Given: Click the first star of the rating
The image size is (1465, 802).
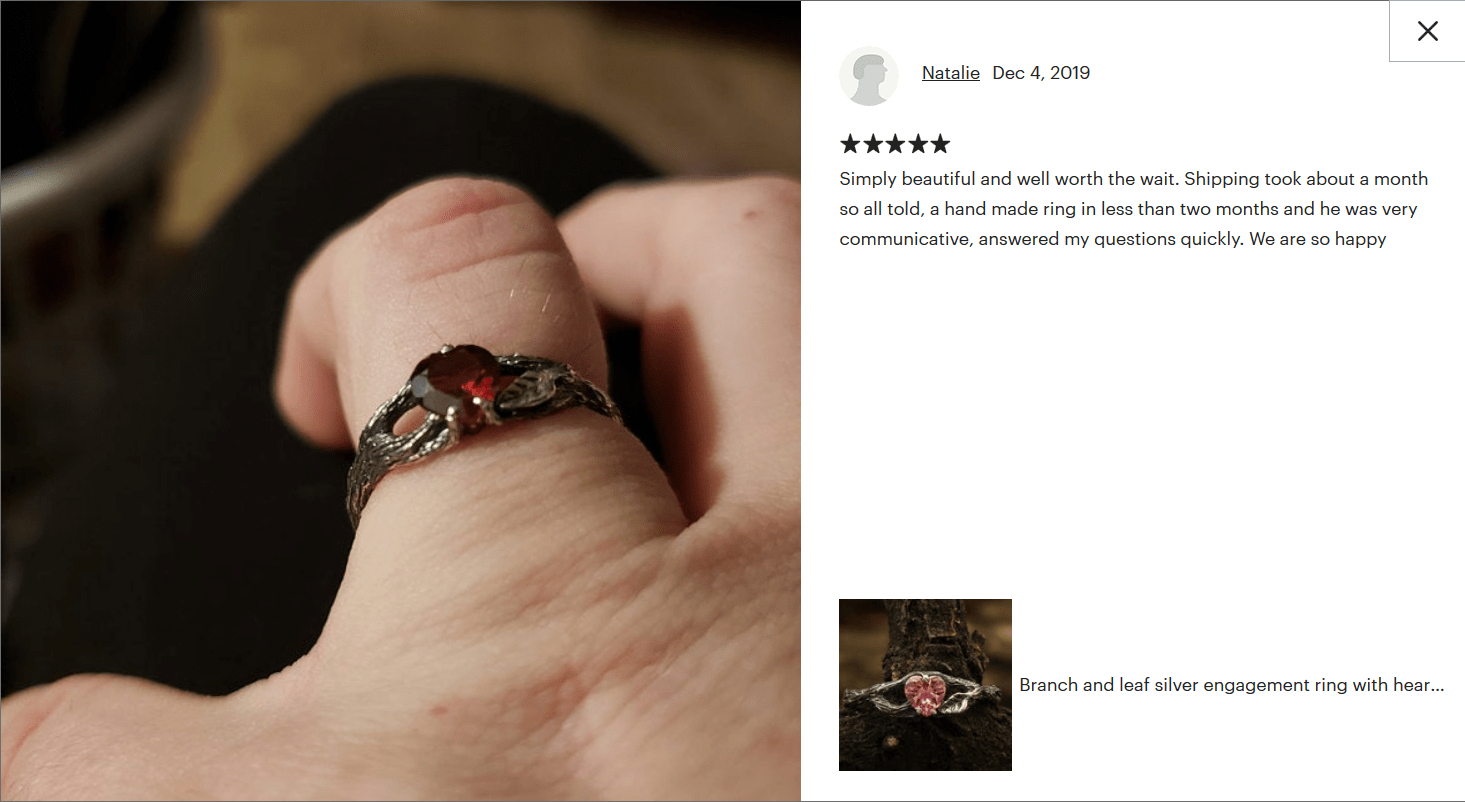Looking at the screenshot, I should (x=850, y=144).
